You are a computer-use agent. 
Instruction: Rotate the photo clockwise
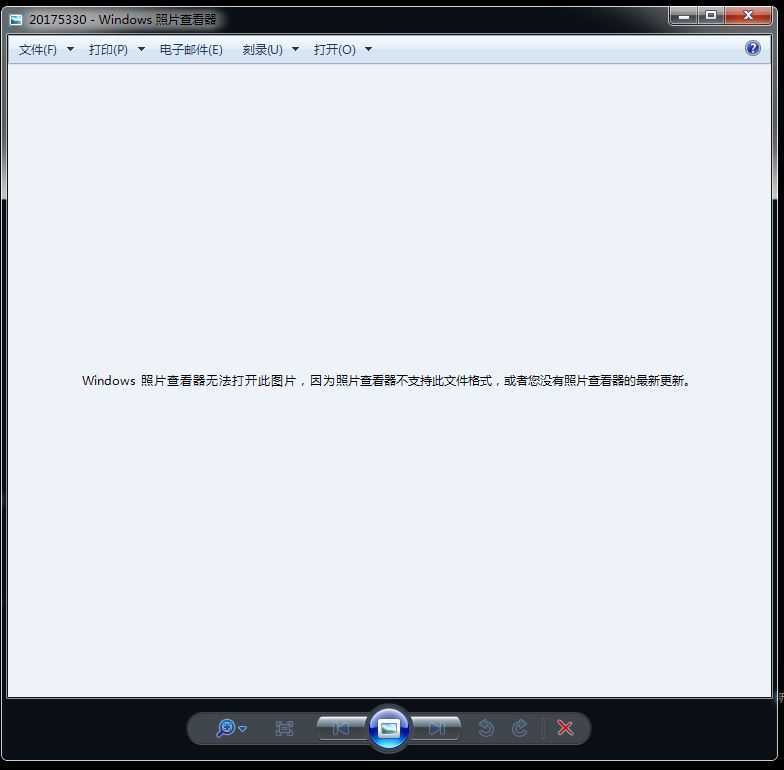coord(520,728)
